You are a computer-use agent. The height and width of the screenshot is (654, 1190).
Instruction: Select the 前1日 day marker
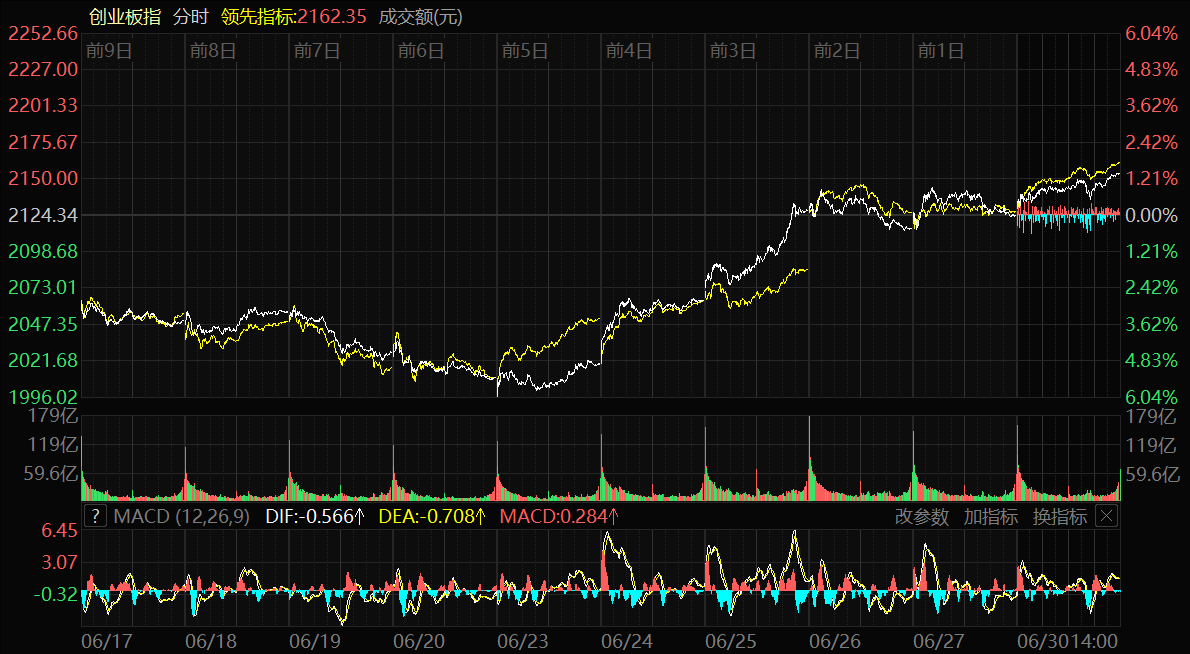[941, 50]
